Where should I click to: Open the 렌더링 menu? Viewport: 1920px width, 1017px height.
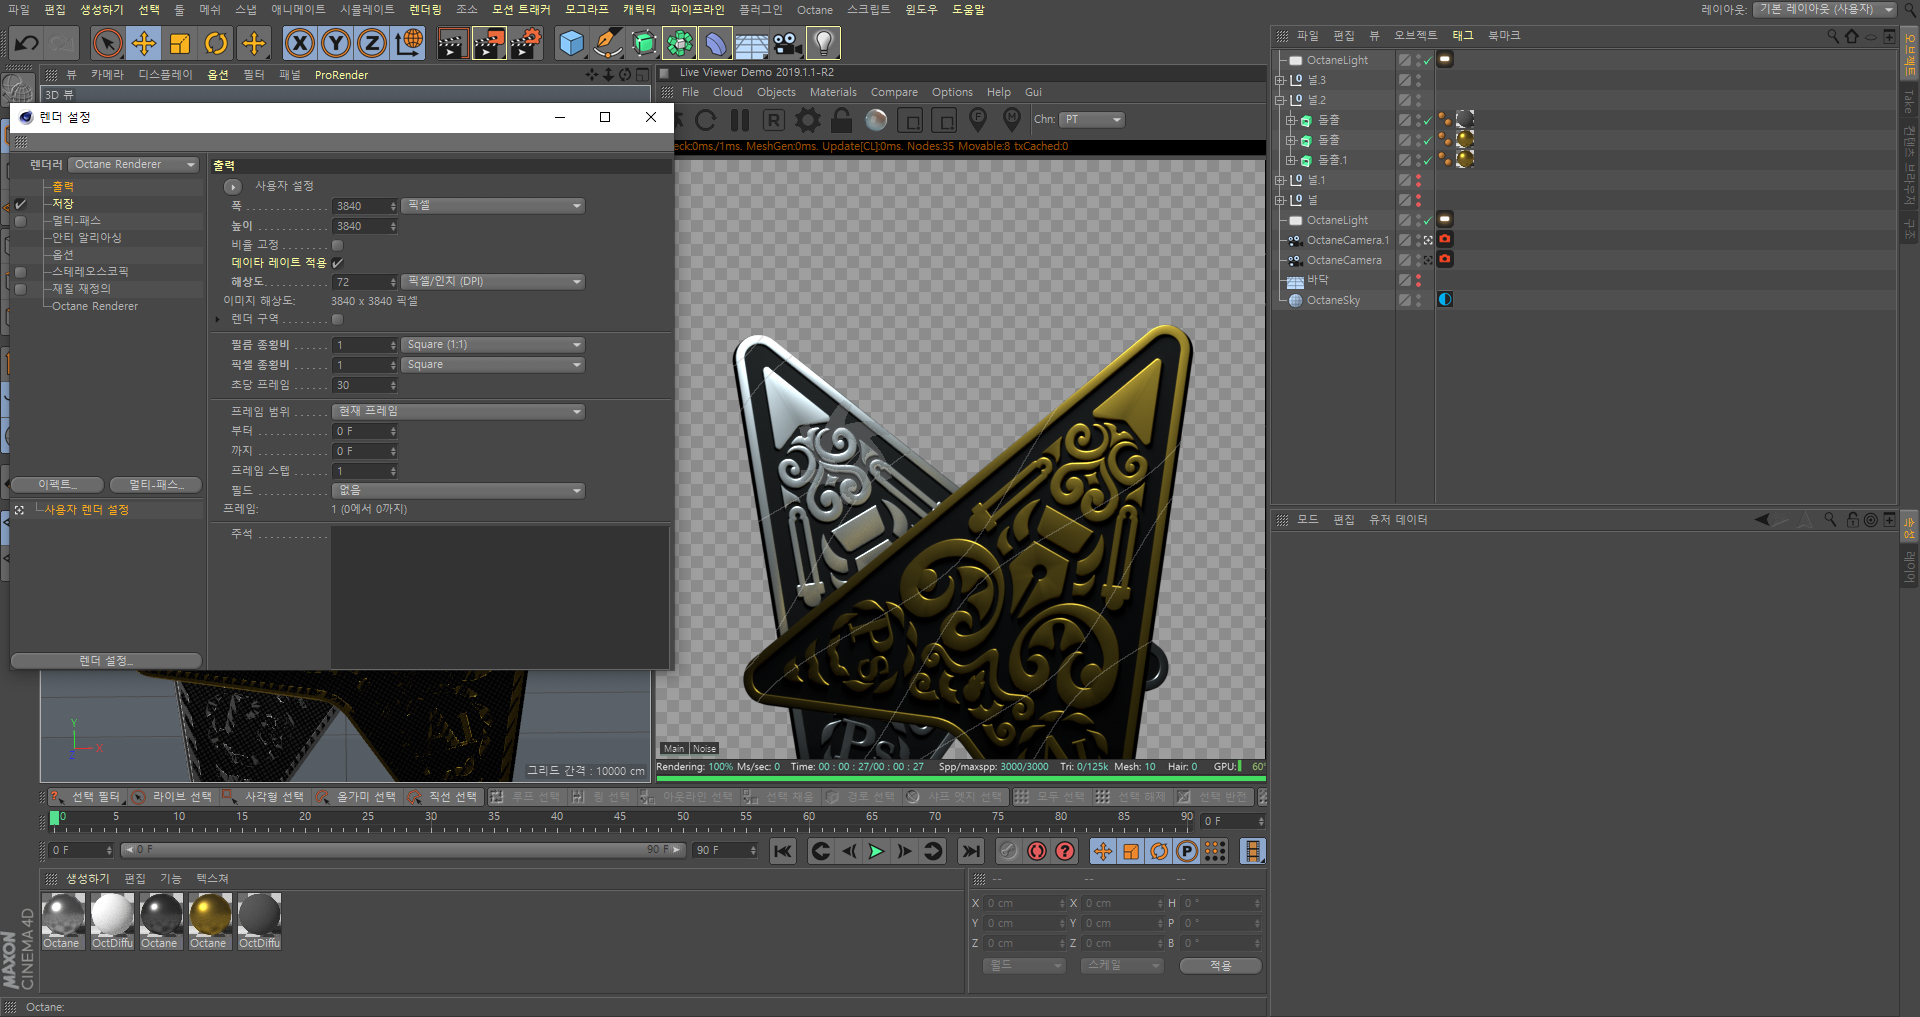(x=425, y=9)
